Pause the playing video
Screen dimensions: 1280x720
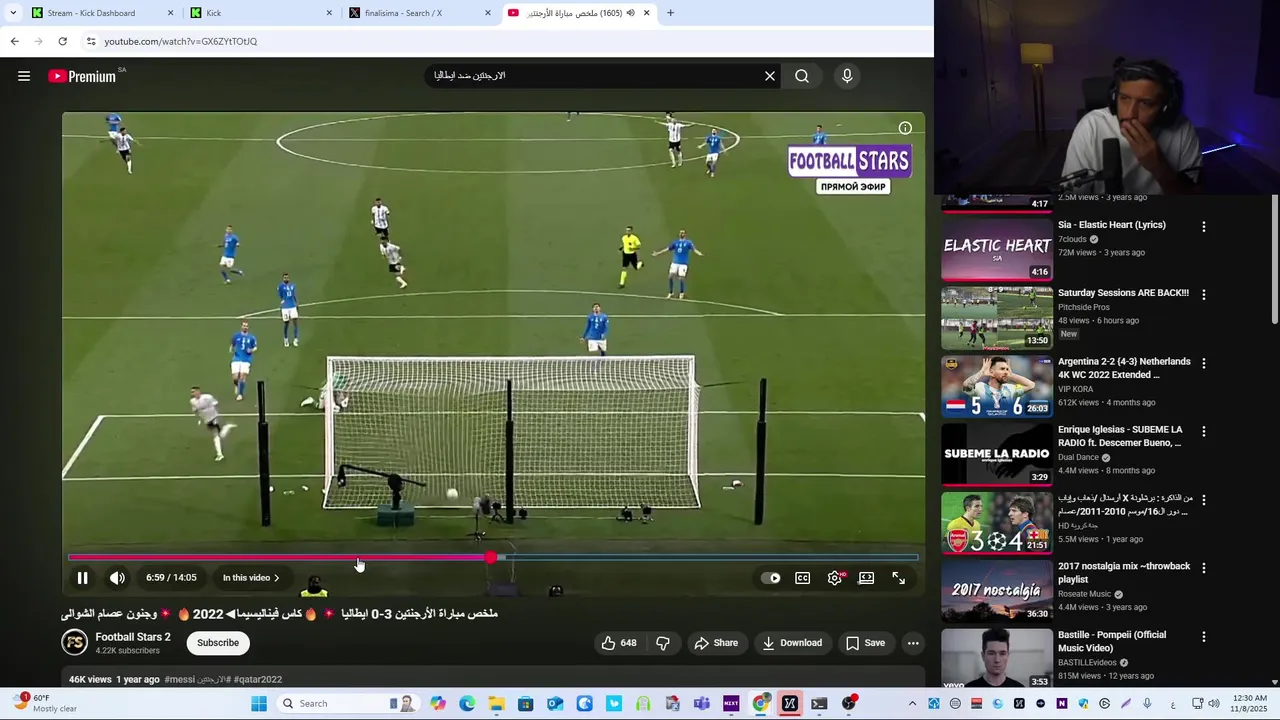pos(83,578)
